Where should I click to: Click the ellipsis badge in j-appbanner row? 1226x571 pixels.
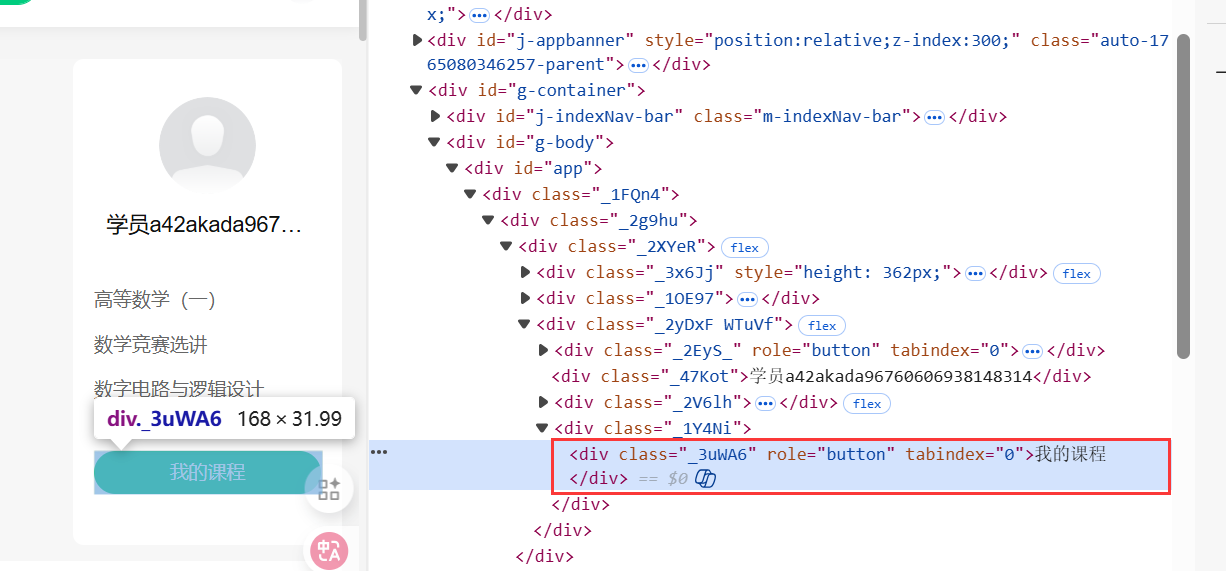click(637, 65)
